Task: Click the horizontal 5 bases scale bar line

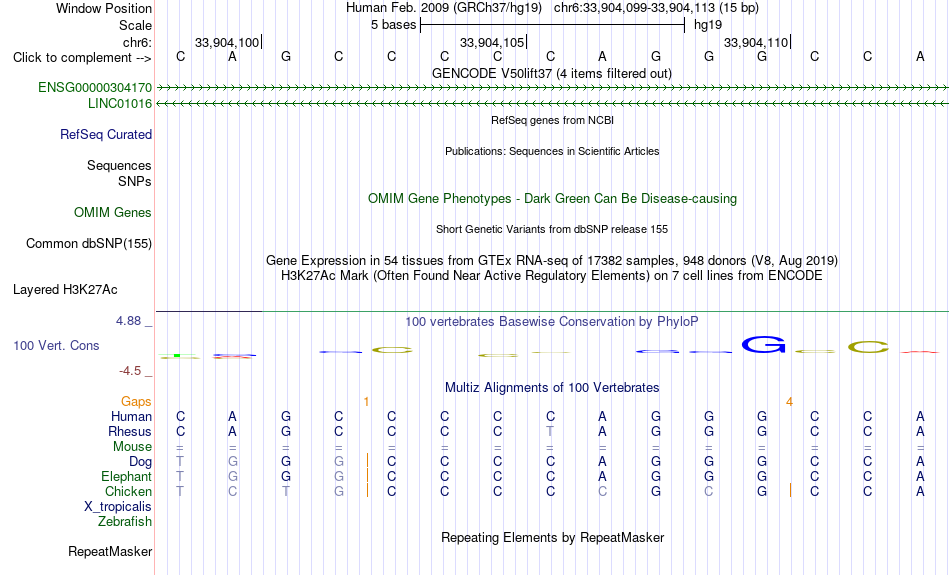Action: (553, 25)
